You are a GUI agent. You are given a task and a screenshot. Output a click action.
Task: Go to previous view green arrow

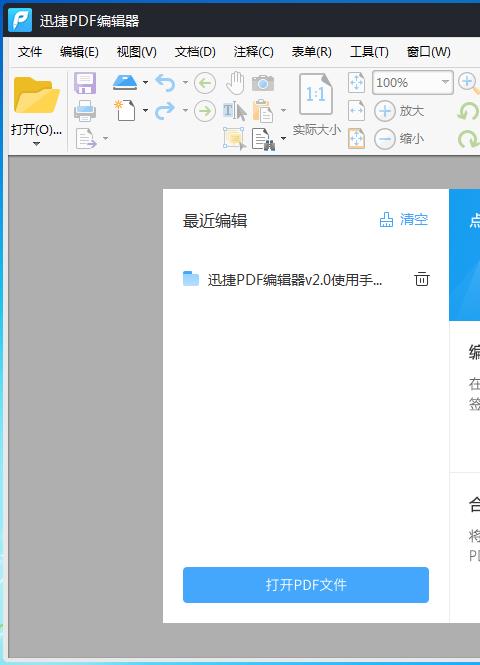(x=205, y=83)
